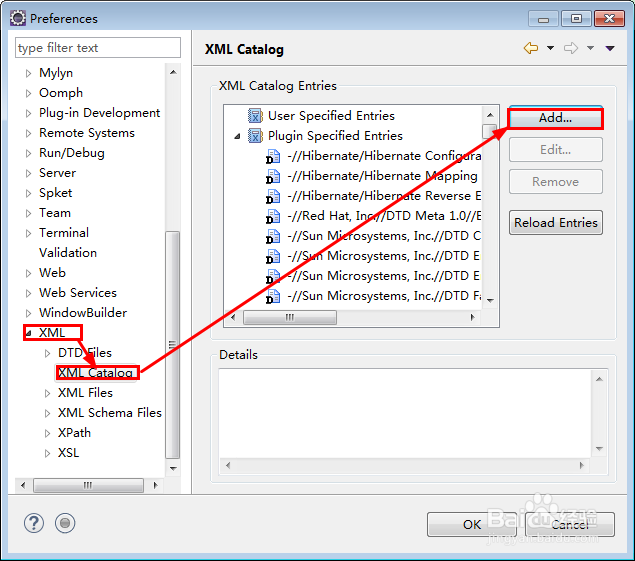Screen dimensions: 635x561
Task: Click the preferences tree scroll up arrow
Action: click(x=173, y=72)
